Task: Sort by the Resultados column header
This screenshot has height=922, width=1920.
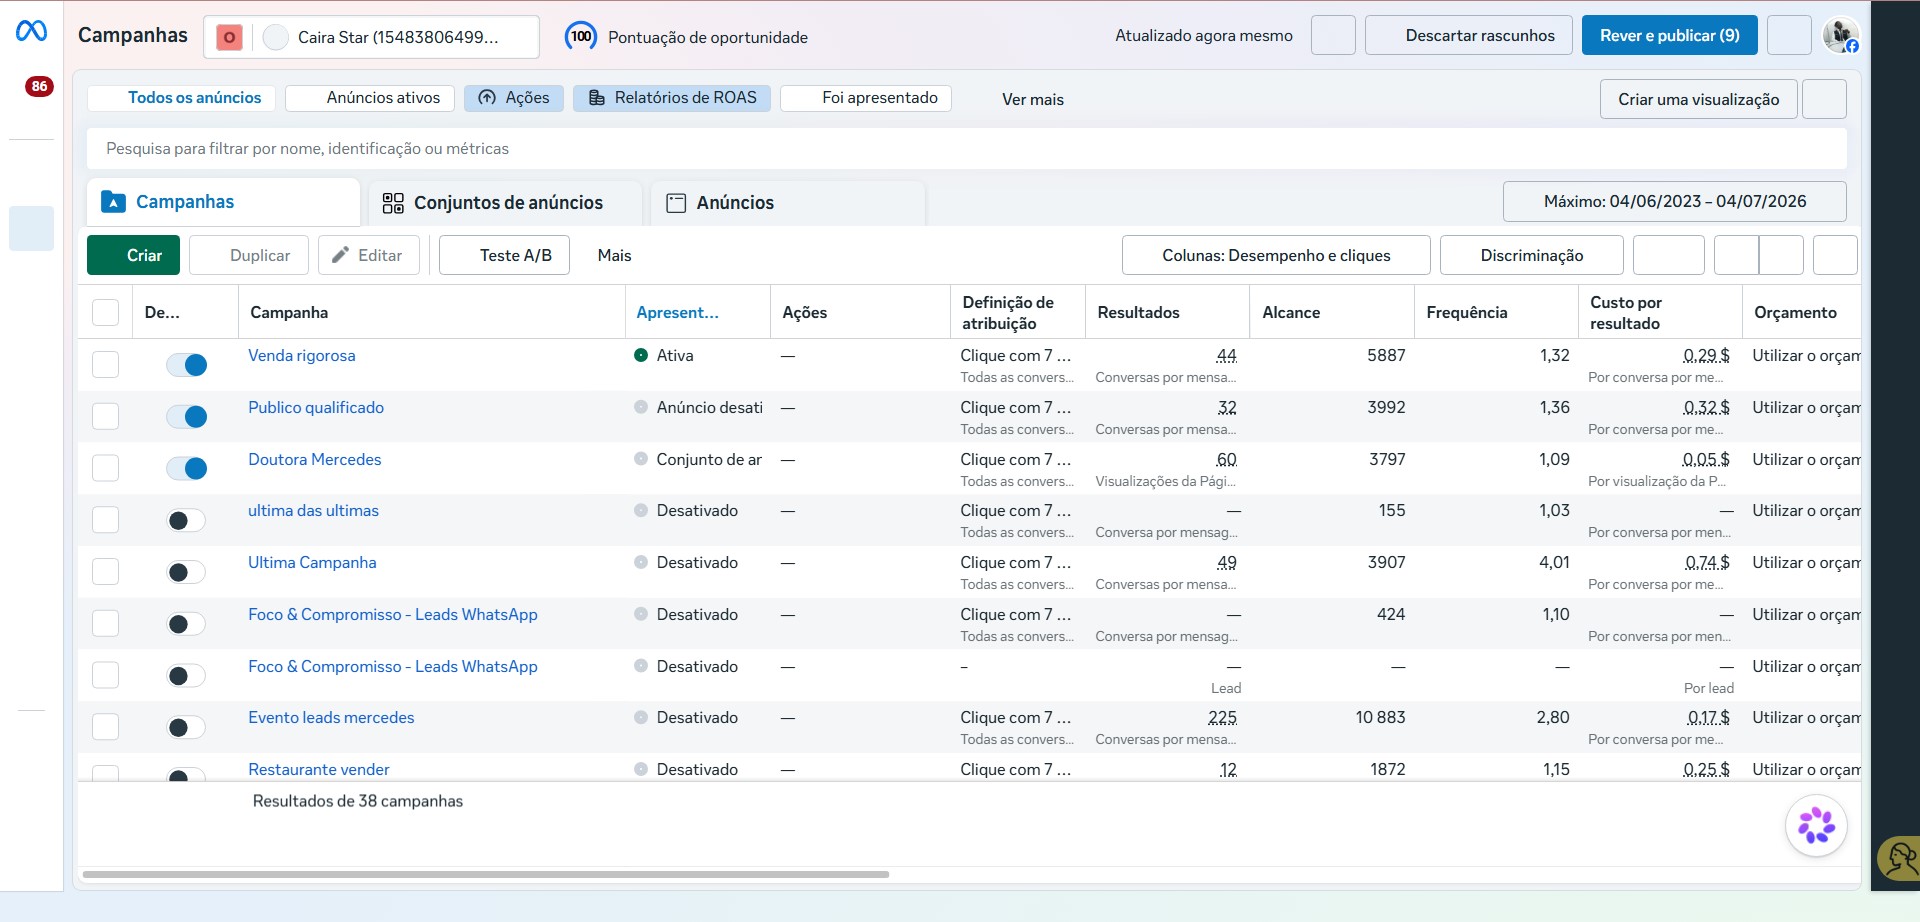Action: (1166, 312)
